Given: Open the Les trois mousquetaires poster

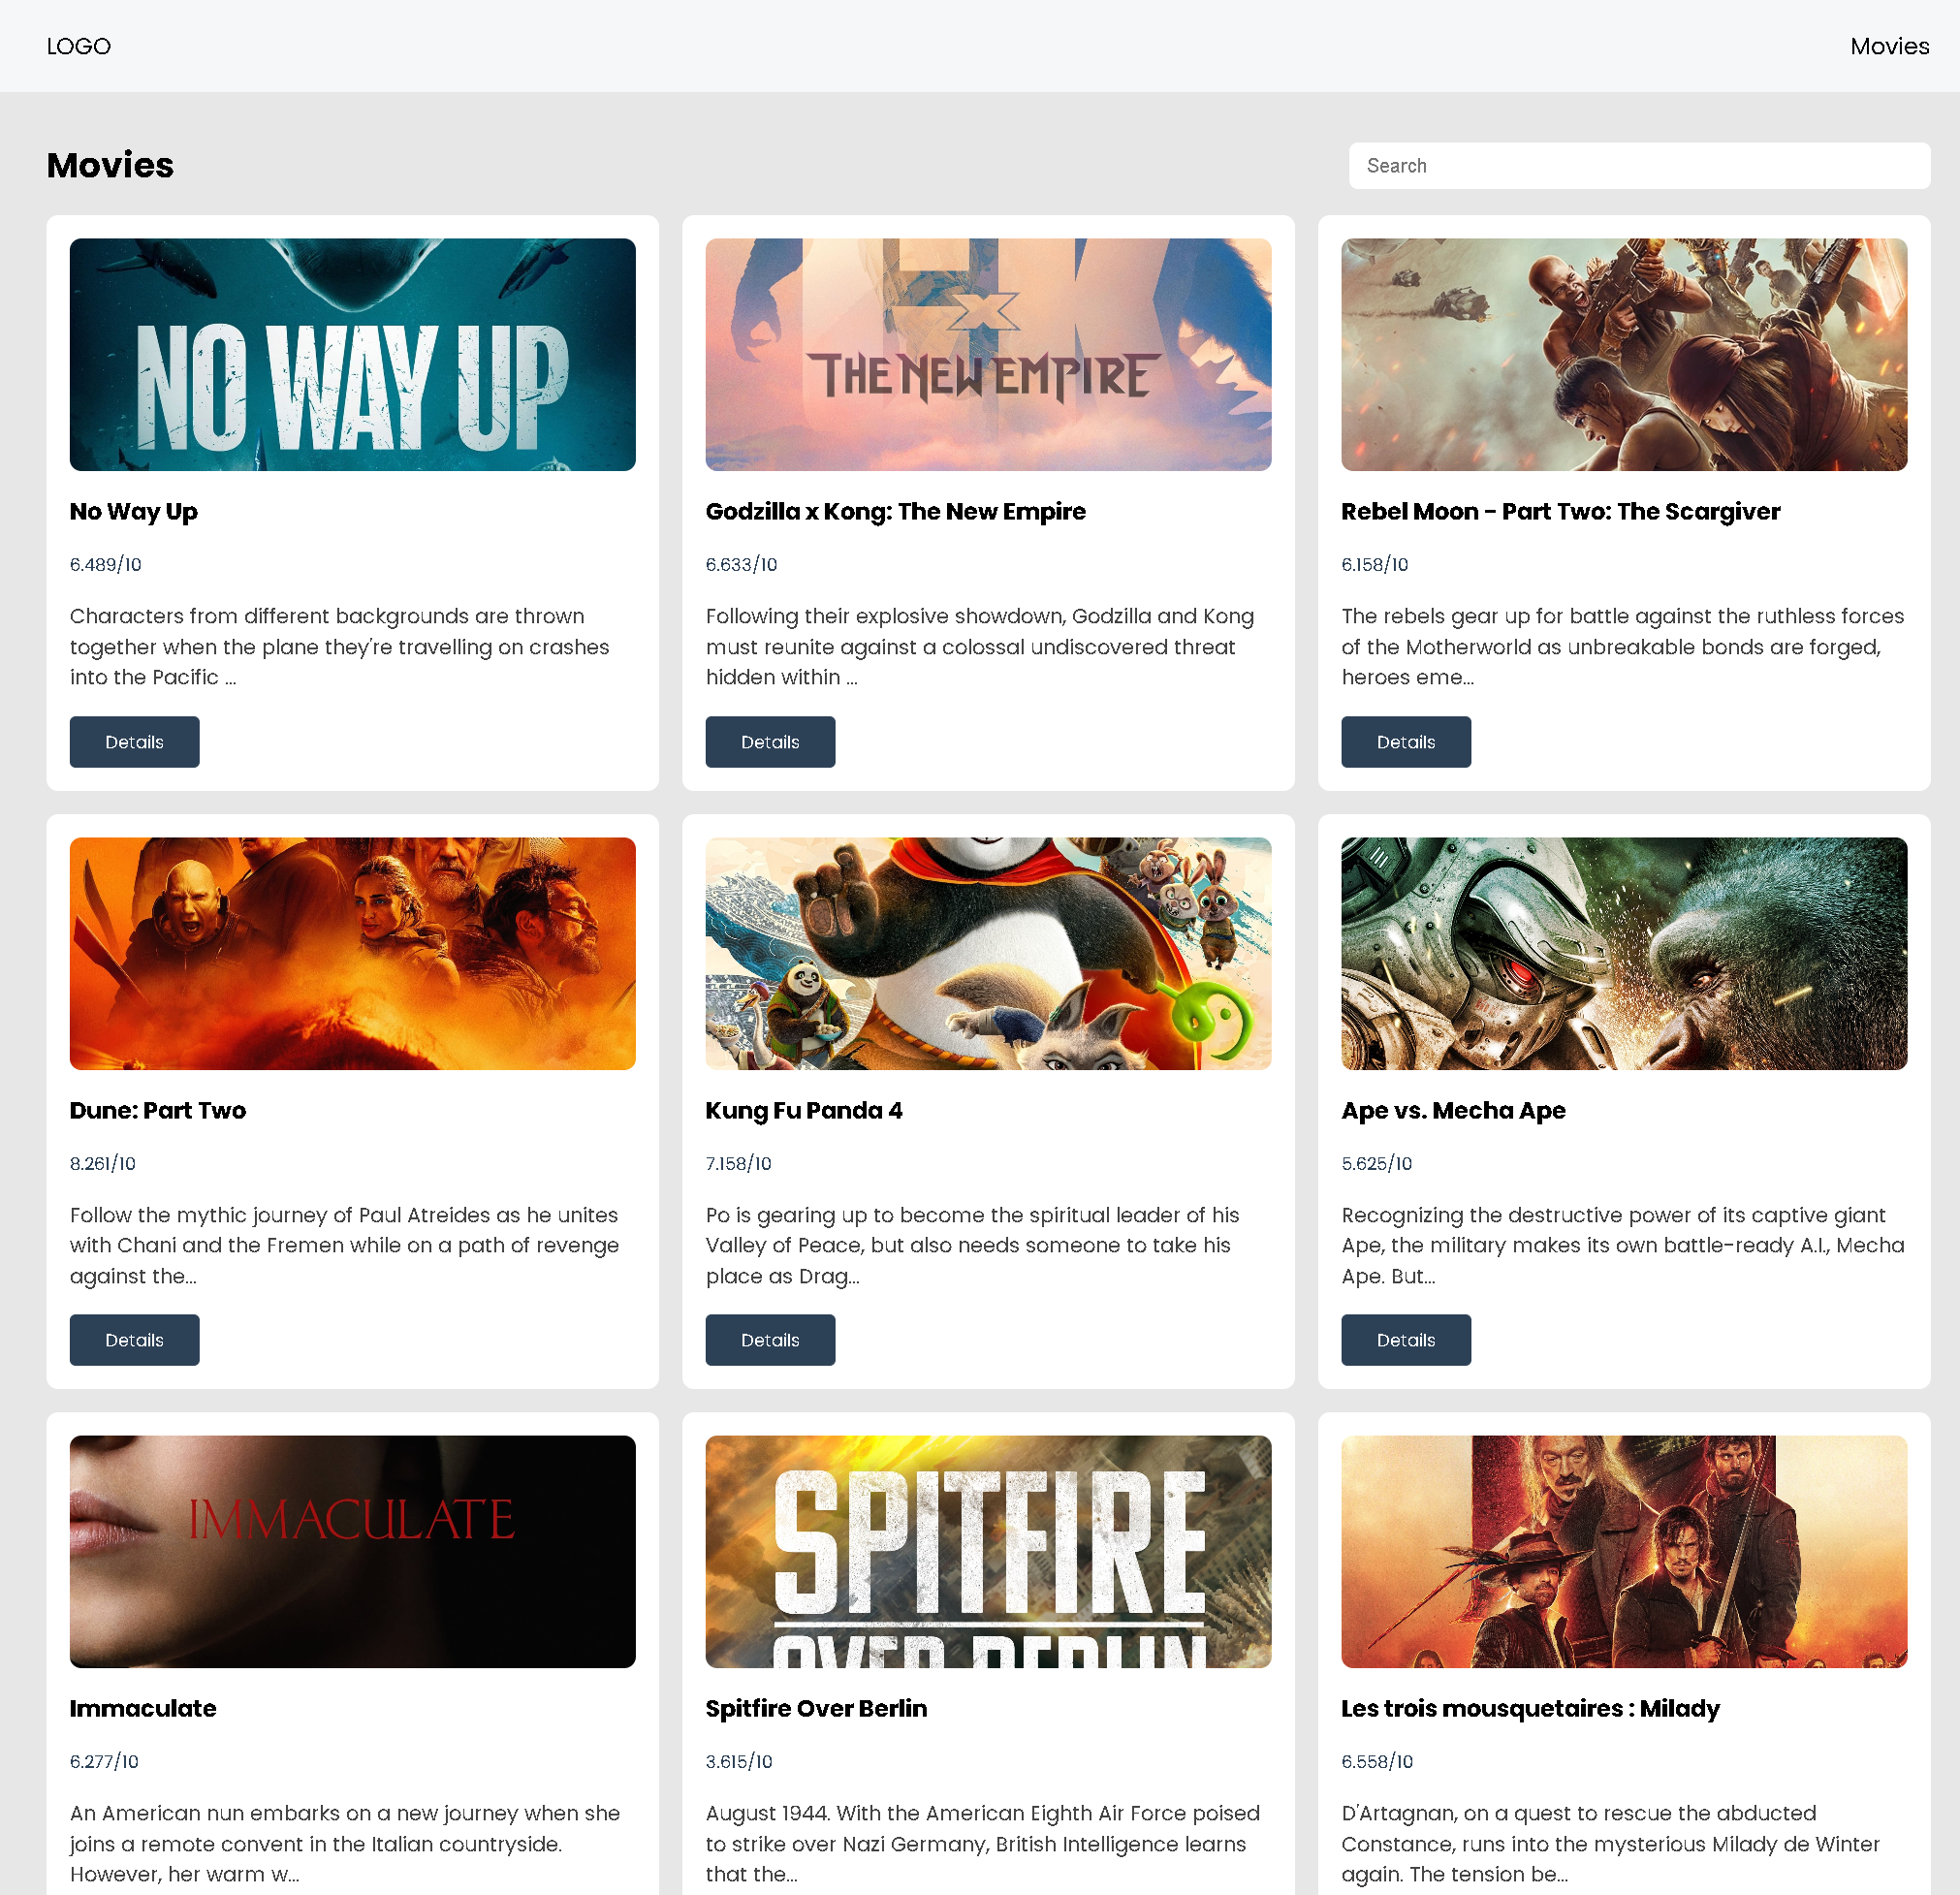Looking at the screenshot, I should 1624,1551.
